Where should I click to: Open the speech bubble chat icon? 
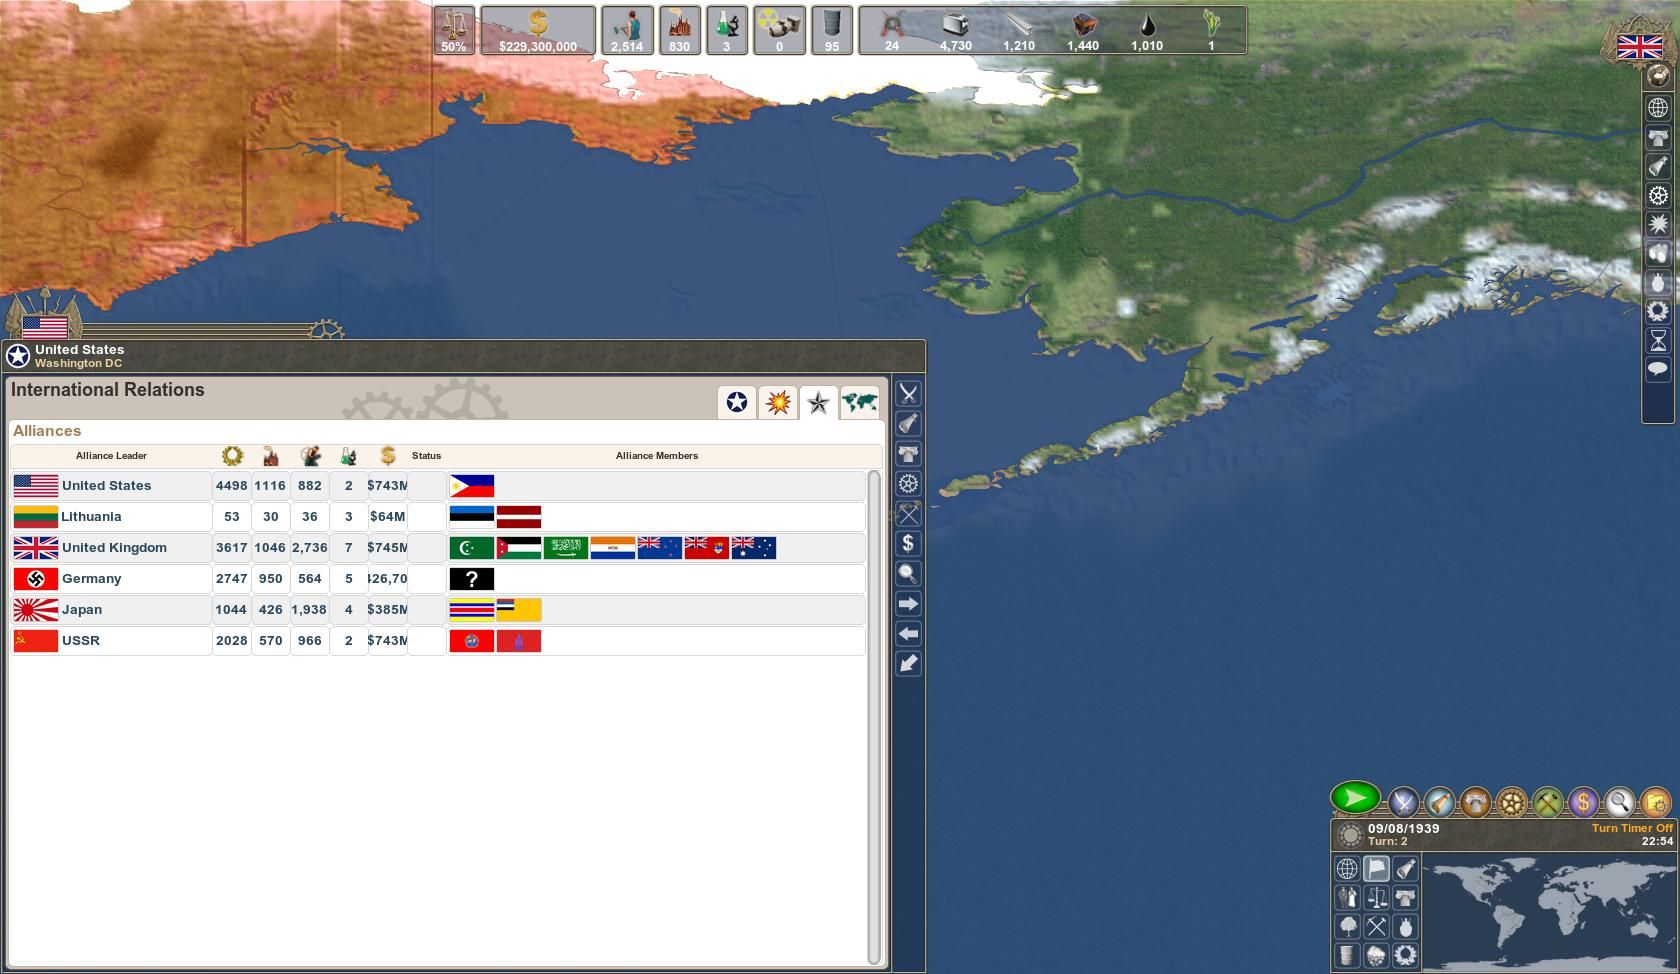tap(1658, 369)
